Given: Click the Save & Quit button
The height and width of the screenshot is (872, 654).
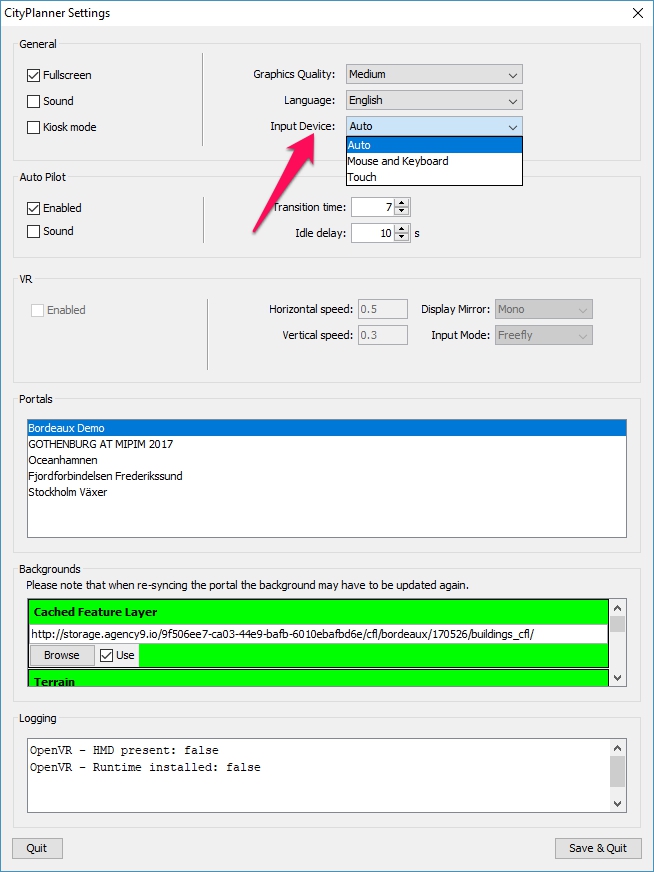Looking at the screenshot, I should 598,849.
